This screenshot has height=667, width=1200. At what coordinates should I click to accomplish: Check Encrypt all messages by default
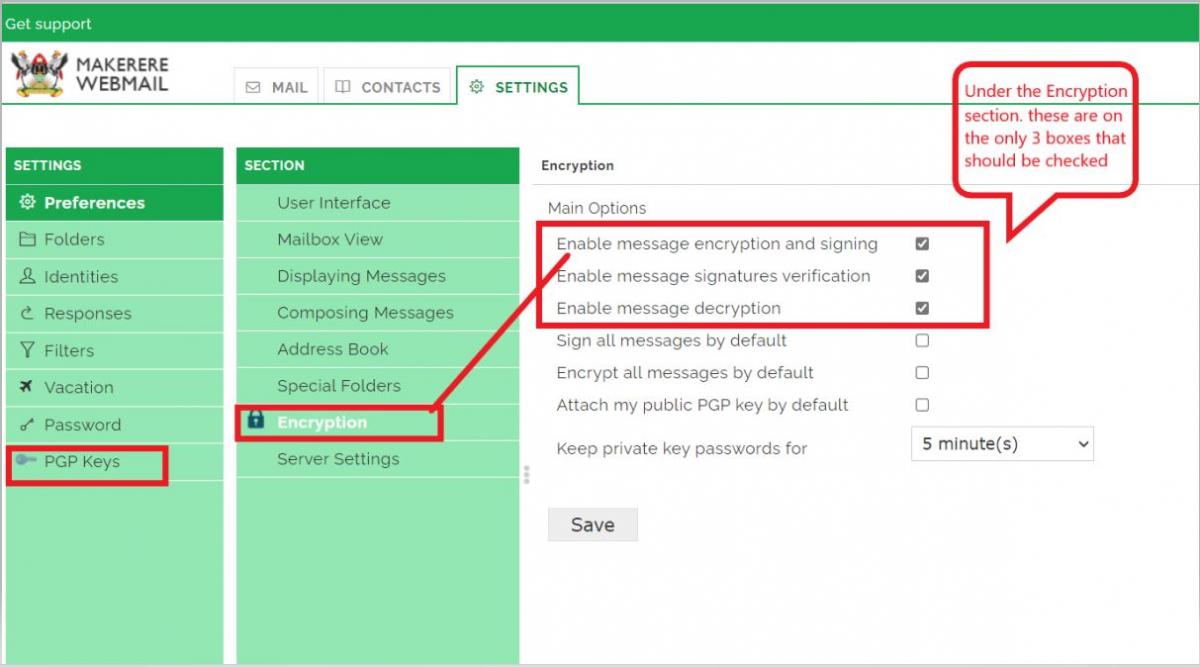922,373
